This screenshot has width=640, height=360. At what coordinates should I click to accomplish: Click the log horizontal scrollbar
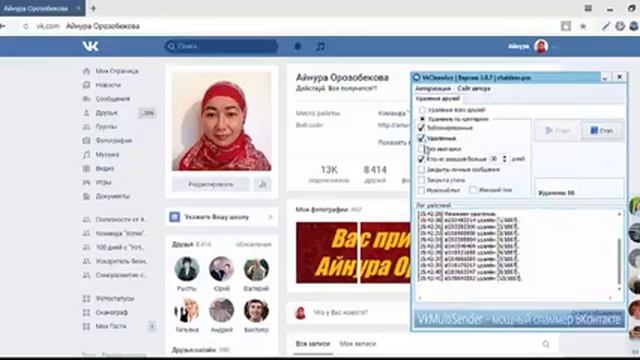pyautogui.click(x=515, y=298)
